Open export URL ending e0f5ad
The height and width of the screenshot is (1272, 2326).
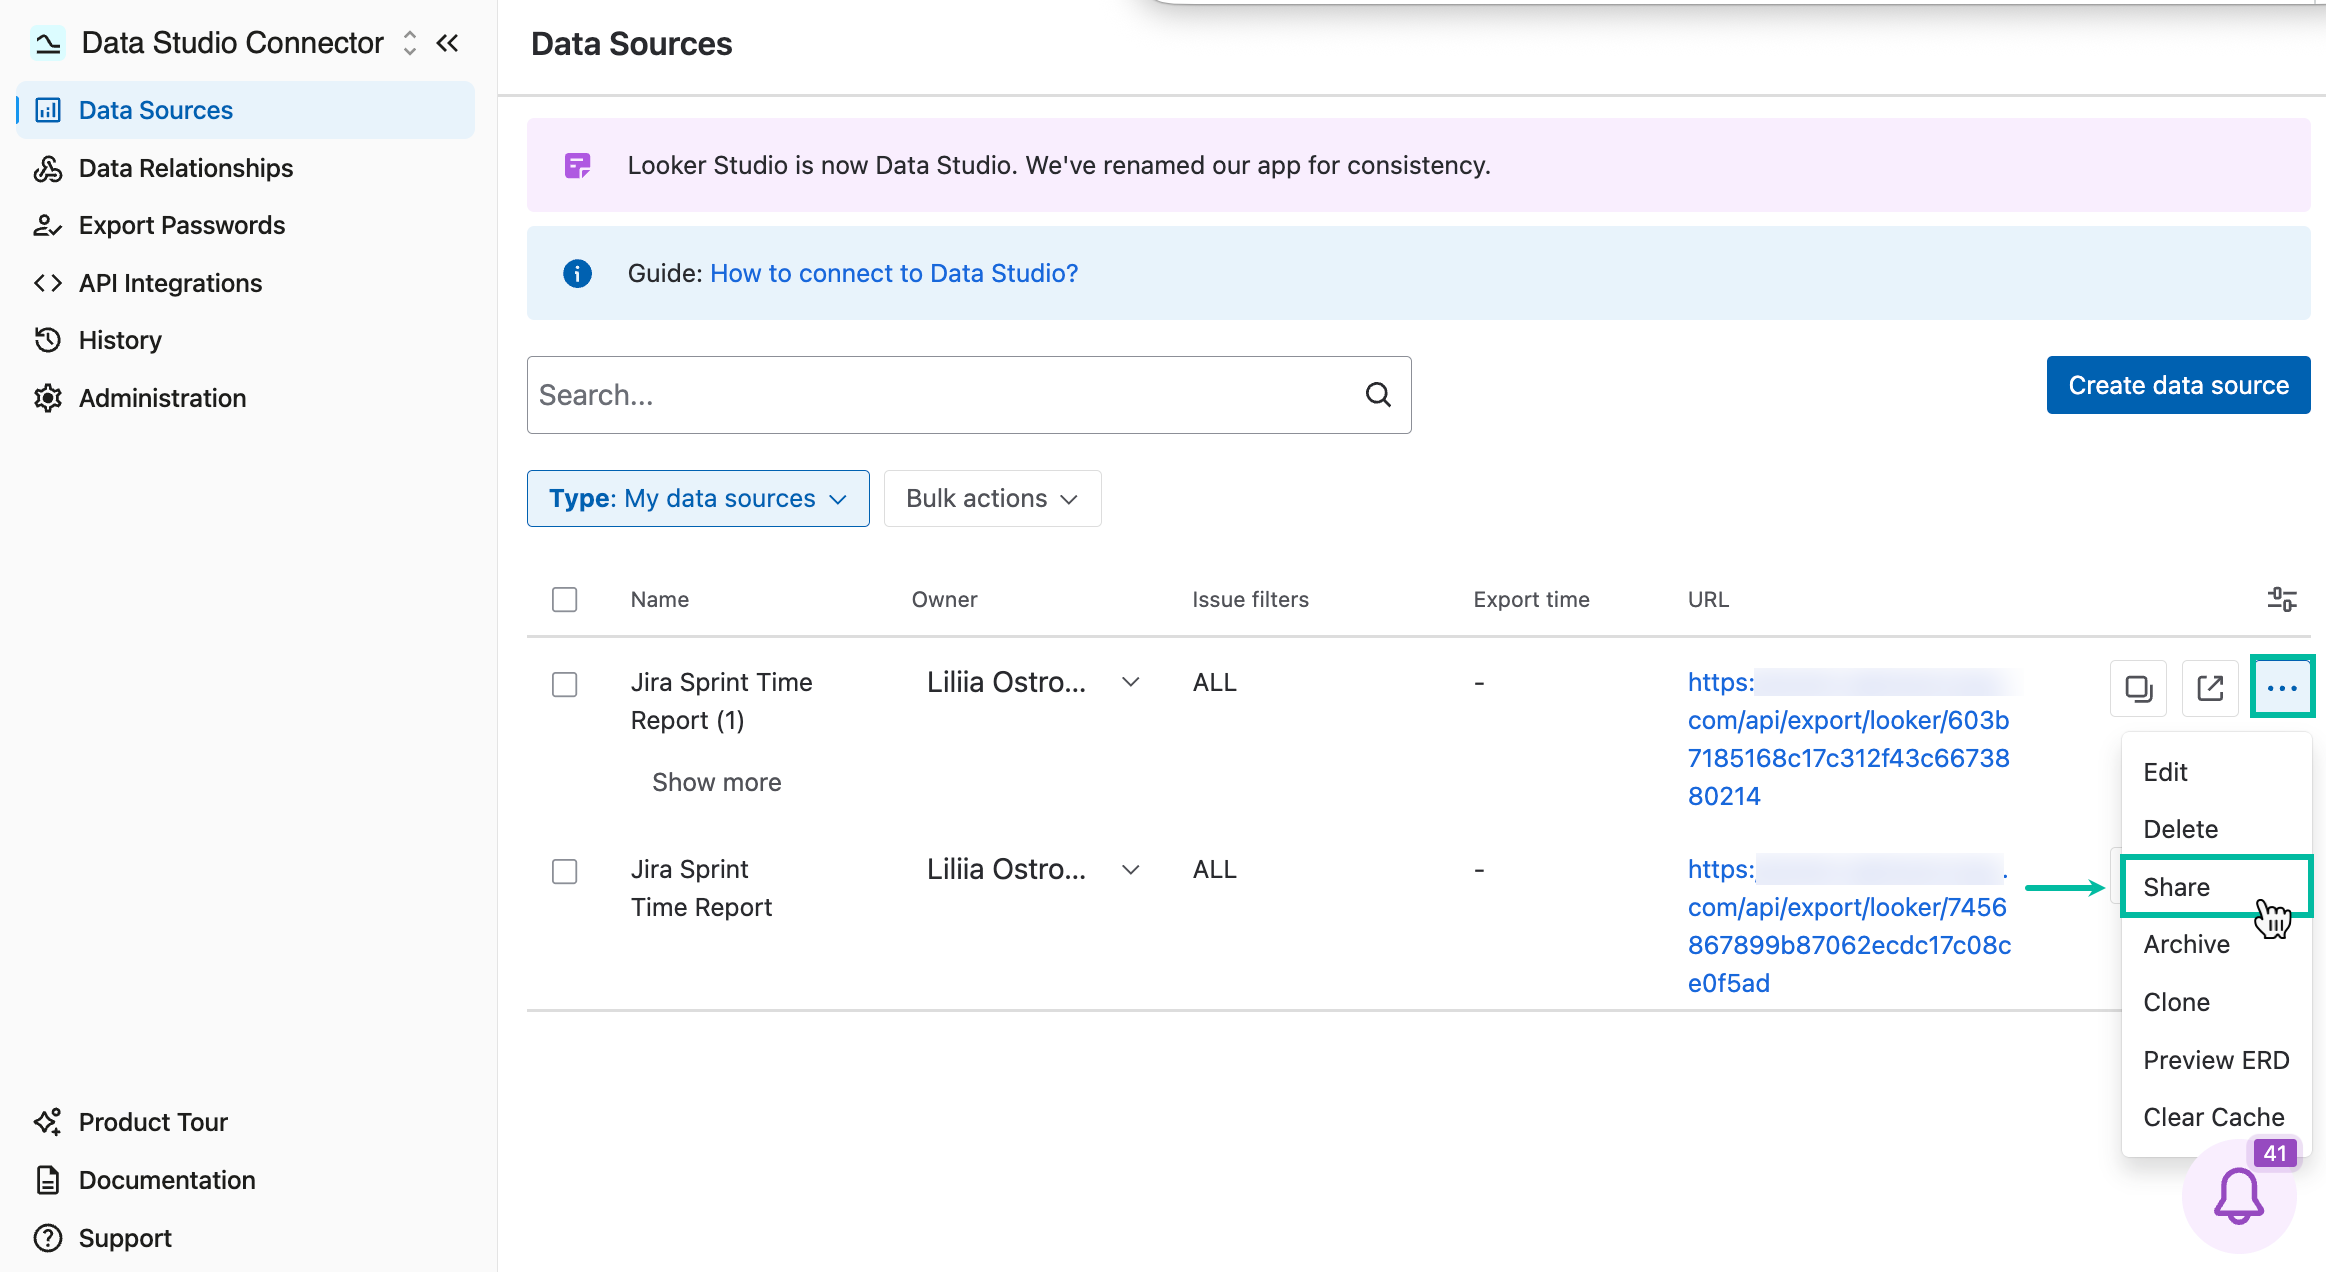[1849, 926]
